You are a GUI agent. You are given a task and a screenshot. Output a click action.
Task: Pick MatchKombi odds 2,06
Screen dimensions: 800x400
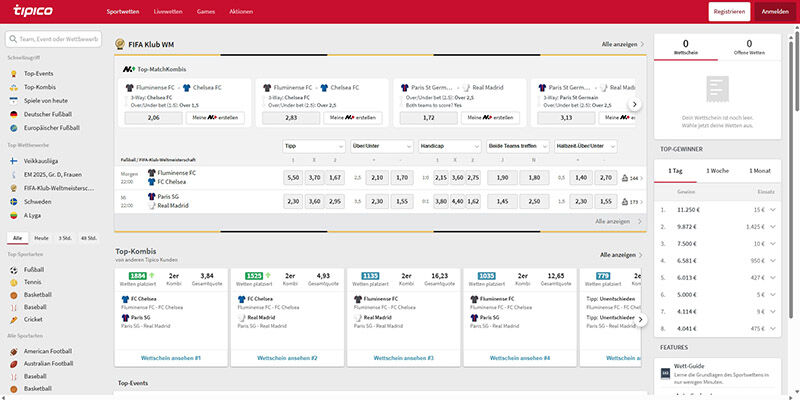[154, 118]
